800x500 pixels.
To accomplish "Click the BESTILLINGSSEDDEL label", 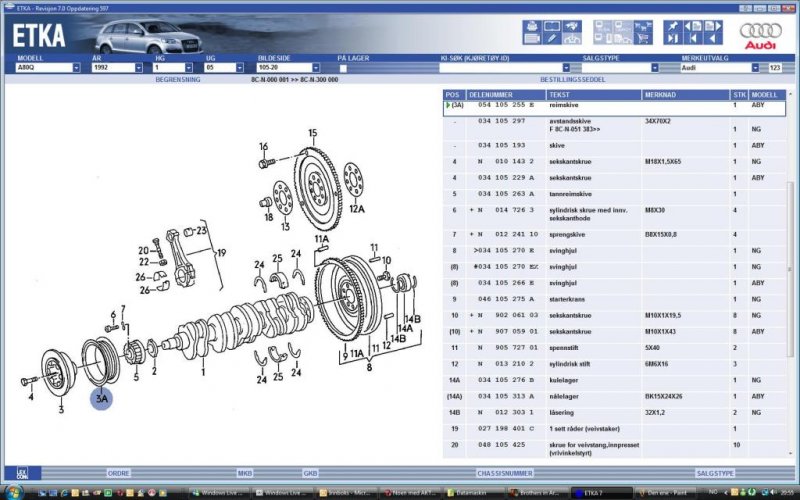I will point(570,78).
